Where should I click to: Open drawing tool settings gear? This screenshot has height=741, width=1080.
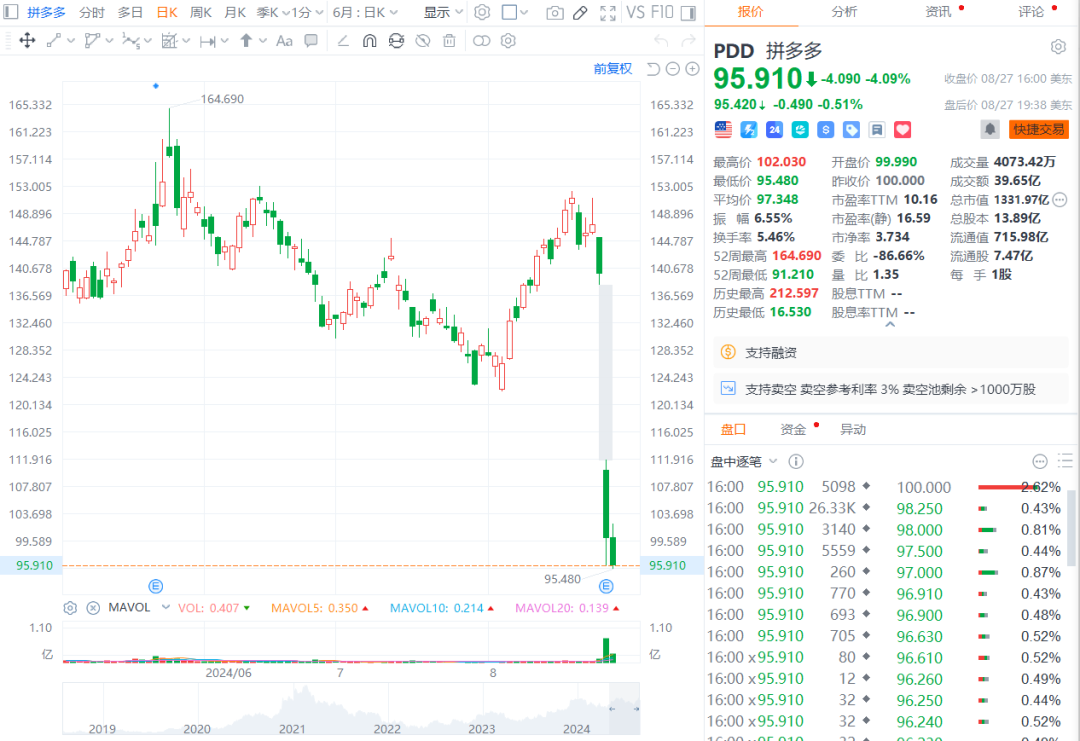(508, 41)
